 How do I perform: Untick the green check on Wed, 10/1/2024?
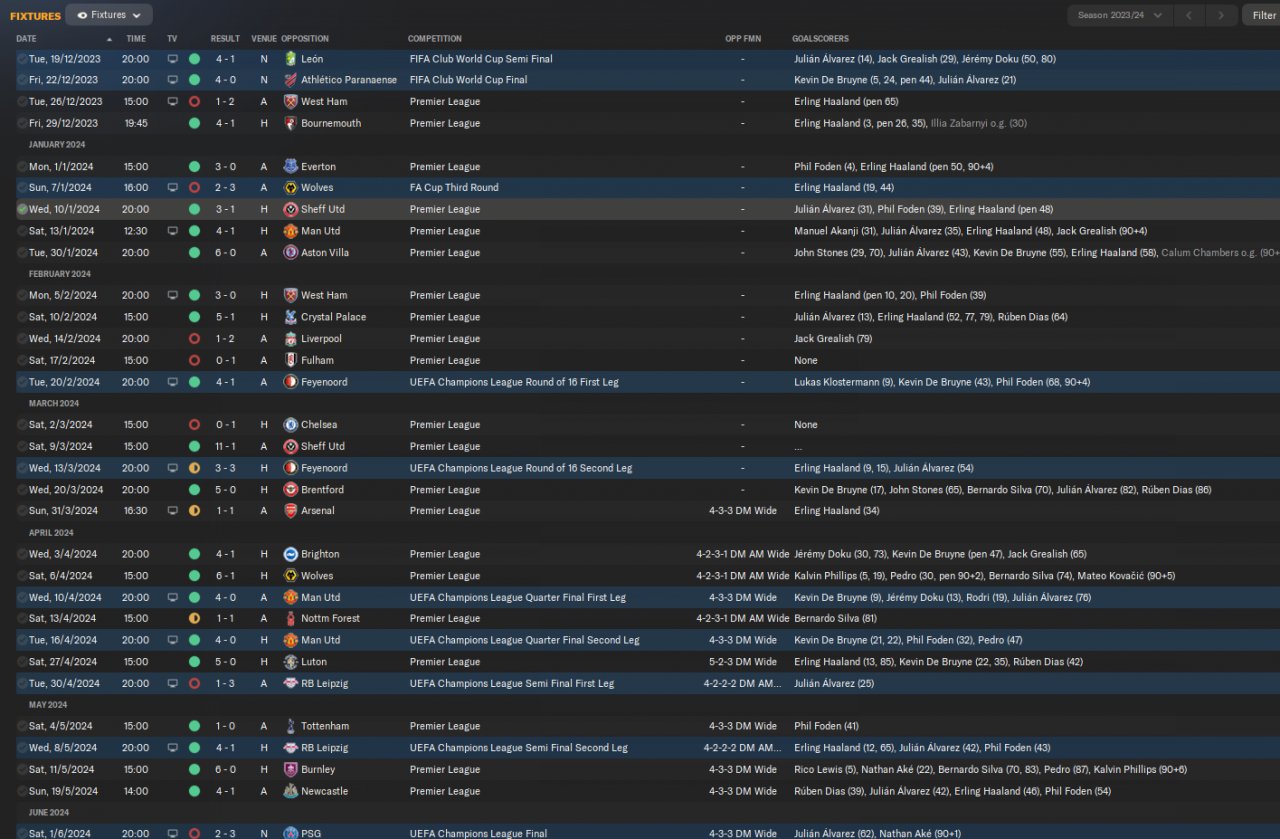click(x=22, y=210)
